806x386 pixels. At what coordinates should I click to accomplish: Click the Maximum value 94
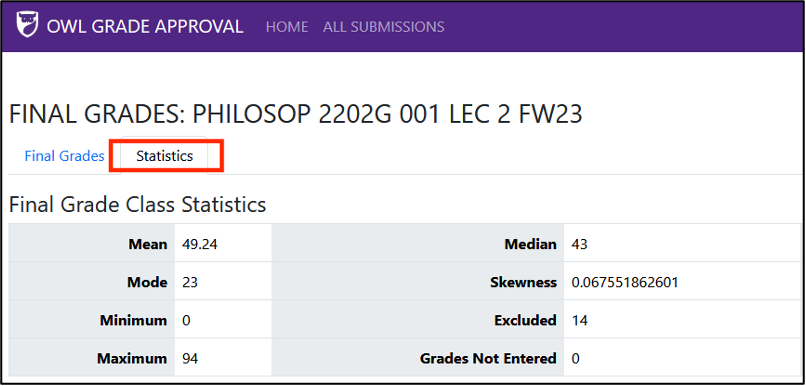[x=190, y=358]
